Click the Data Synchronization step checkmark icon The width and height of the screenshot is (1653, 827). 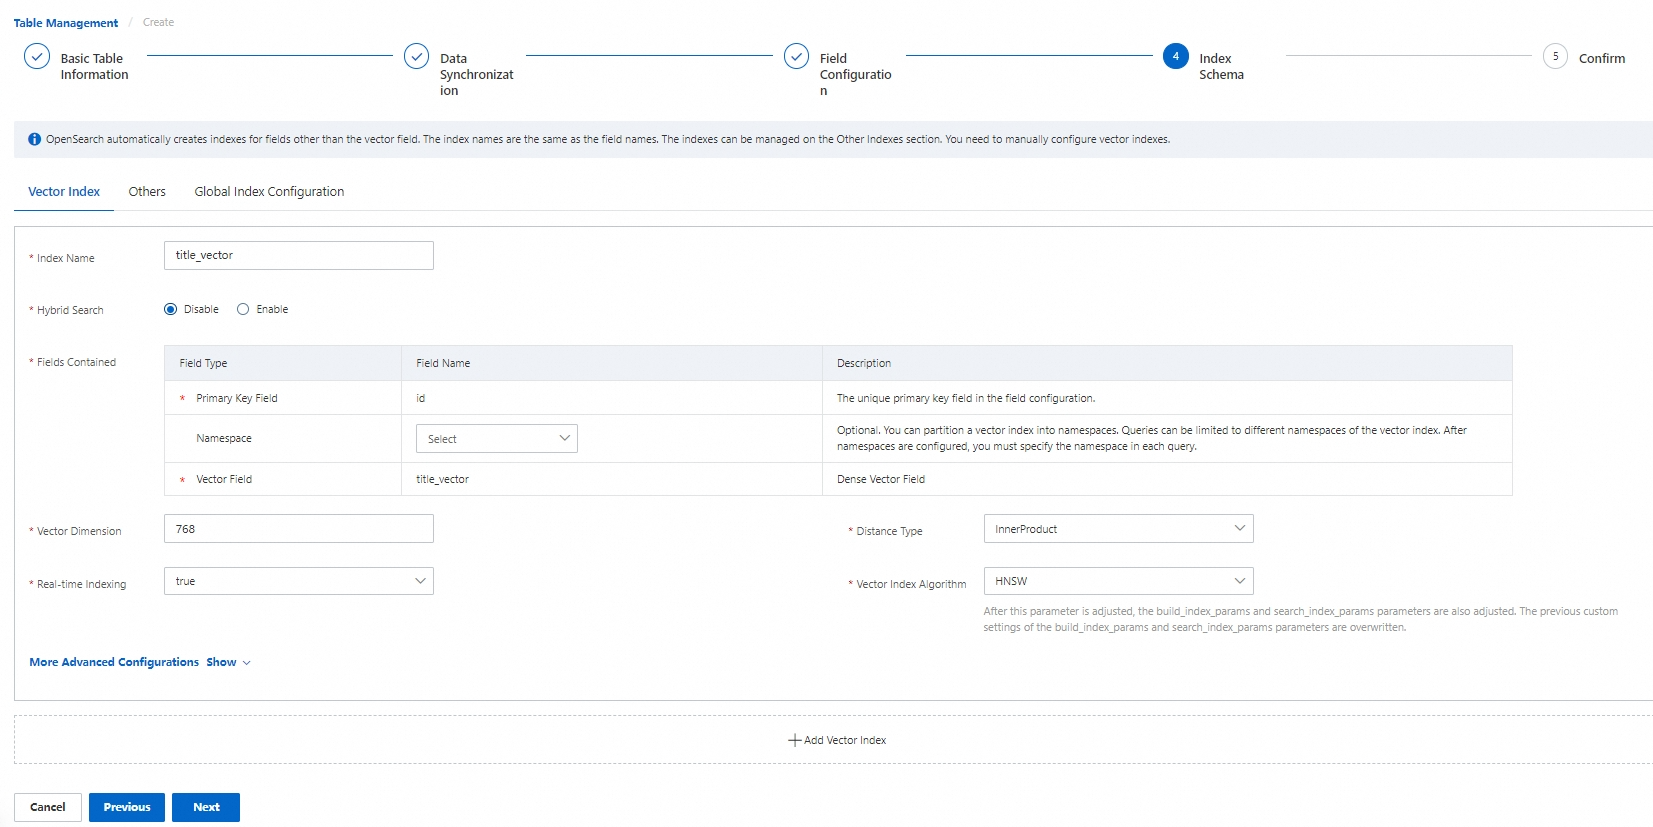[416, 56]
